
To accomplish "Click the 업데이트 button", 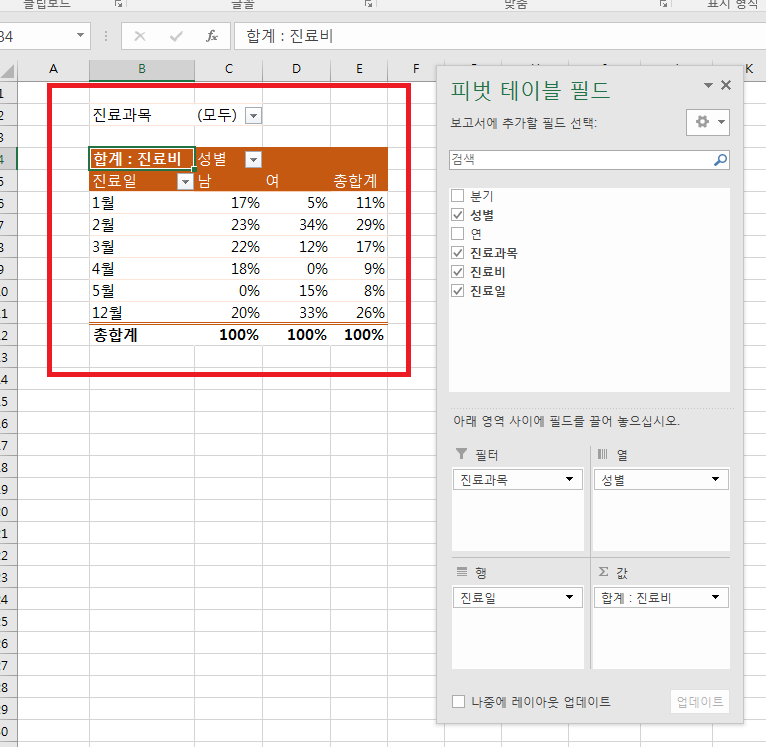I will point(699,702).
